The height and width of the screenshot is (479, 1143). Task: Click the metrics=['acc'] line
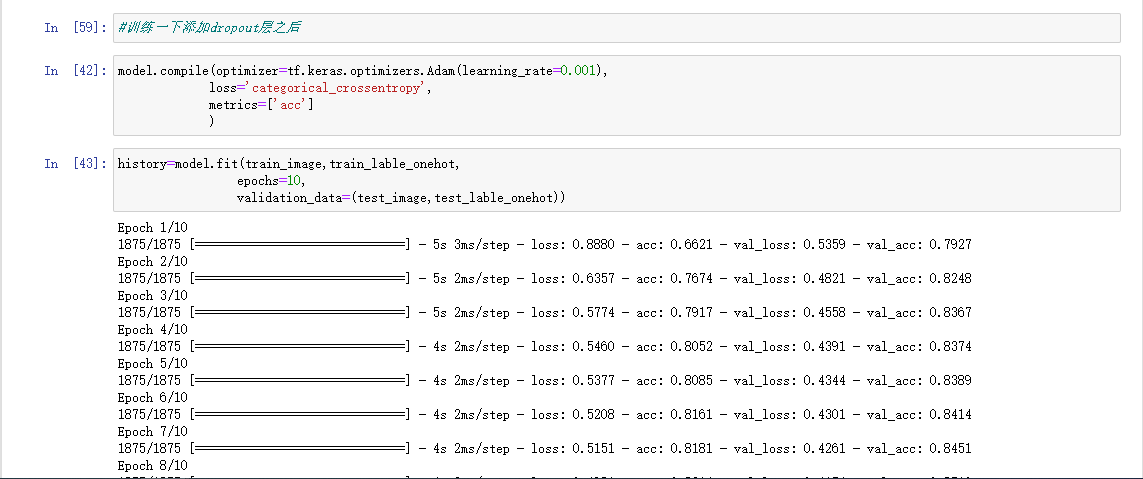(260, 104)
